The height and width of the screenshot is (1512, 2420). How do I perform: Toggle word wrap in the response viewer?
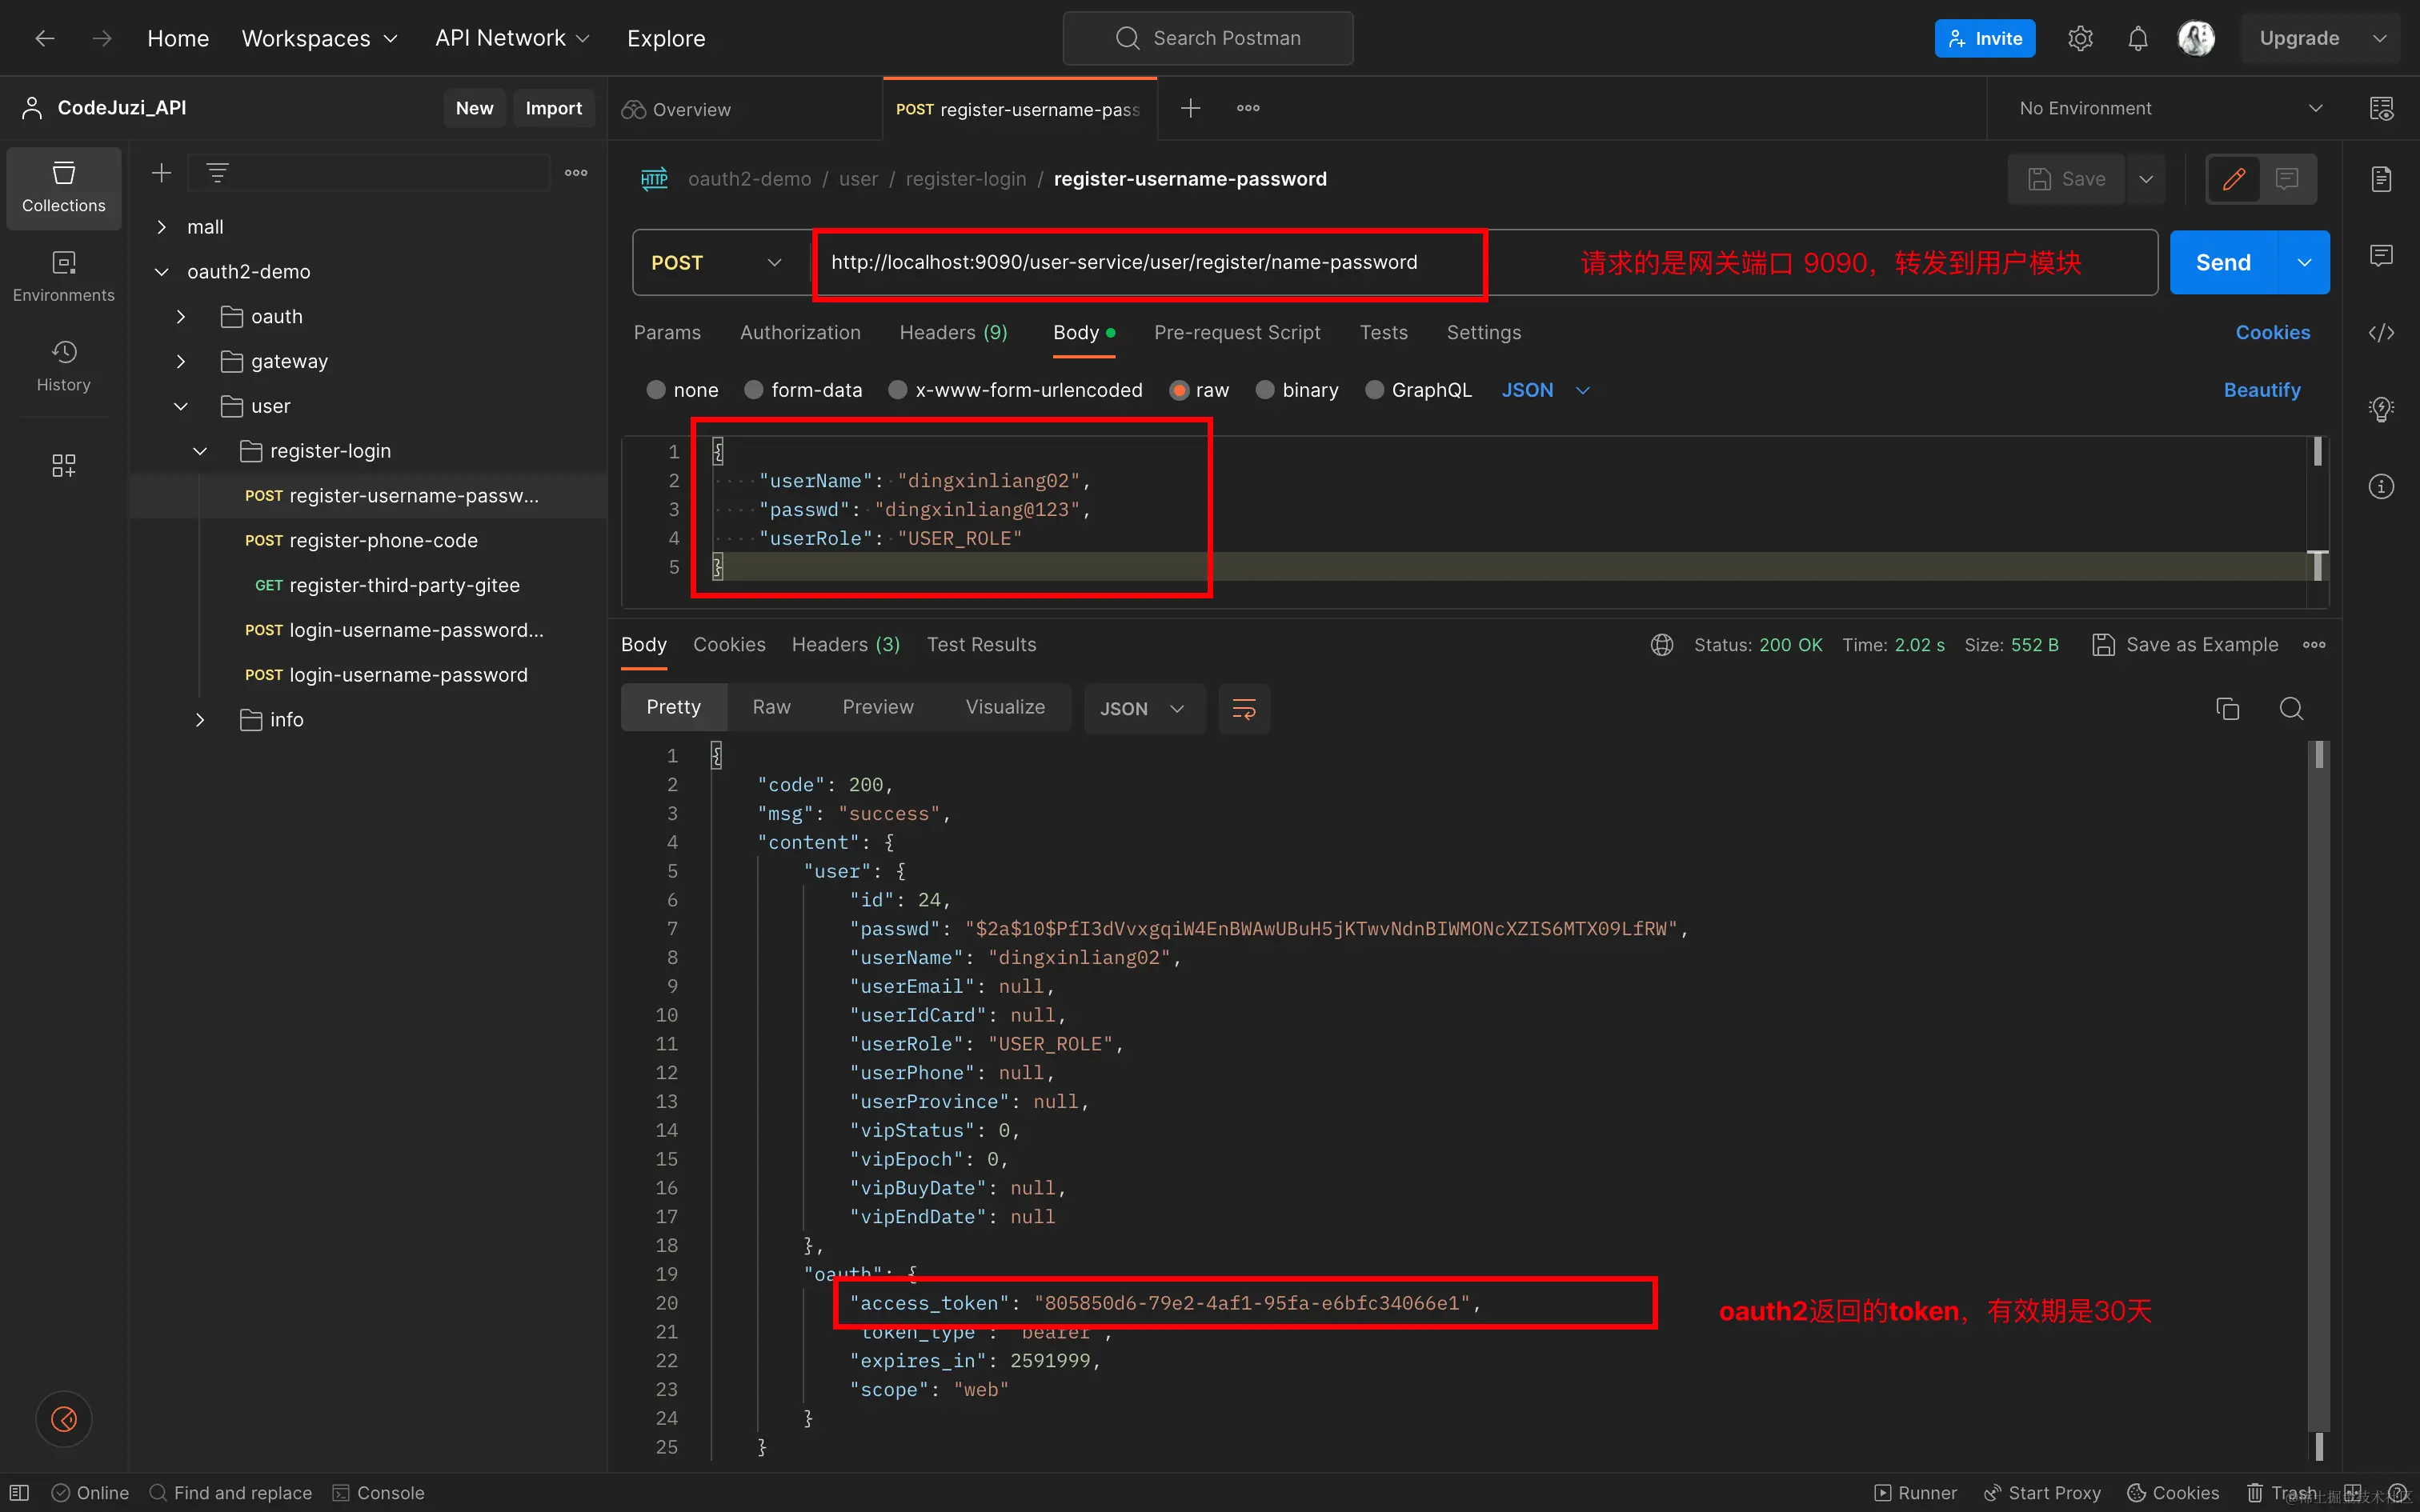[1244, 708]
